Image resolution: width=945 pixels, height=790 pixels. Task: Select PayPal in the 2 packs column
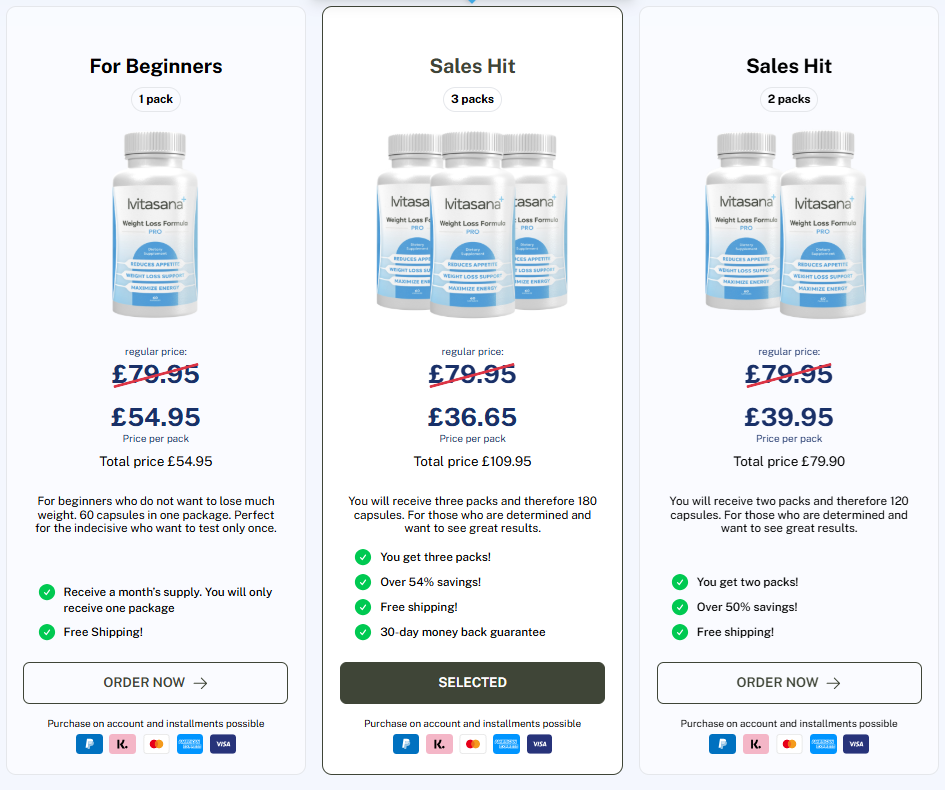[722, 744]
